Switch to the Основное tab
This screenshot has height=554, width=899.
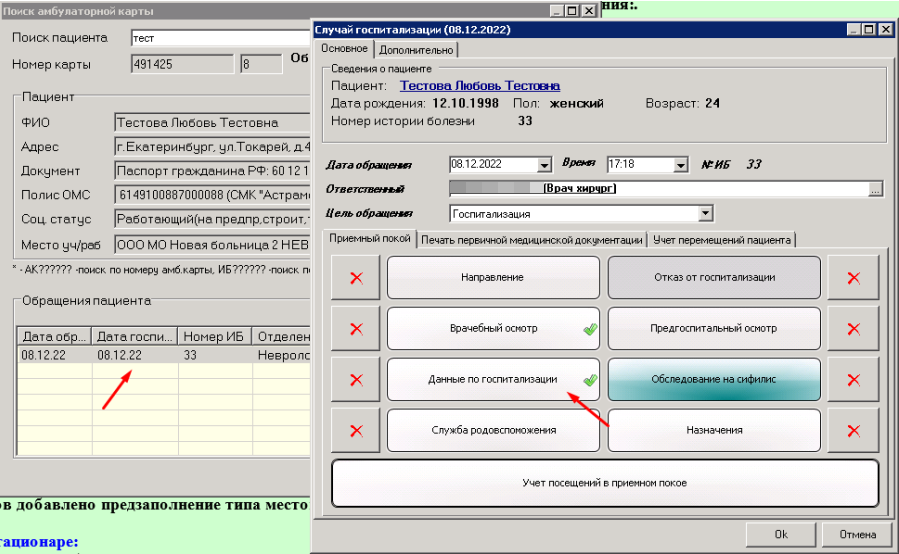coord(344,49)
